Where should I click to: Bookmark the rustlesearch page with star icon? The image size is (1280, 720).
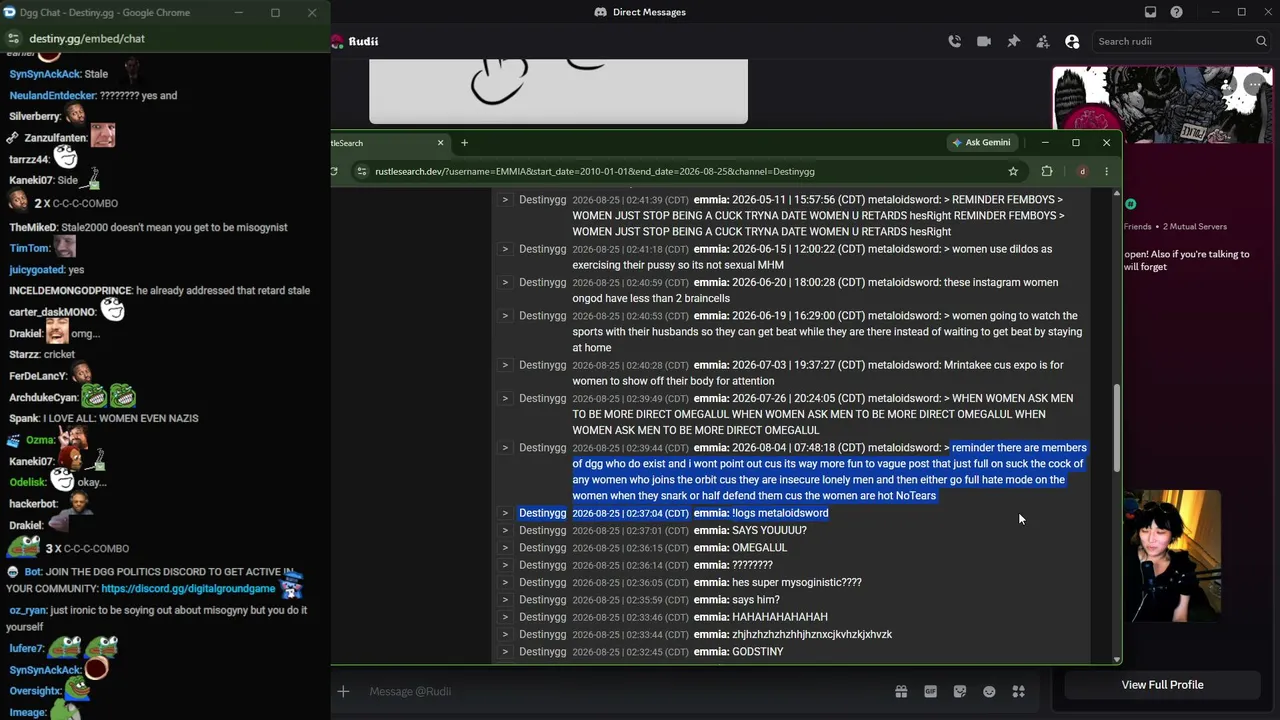(x=1013, y=171)
